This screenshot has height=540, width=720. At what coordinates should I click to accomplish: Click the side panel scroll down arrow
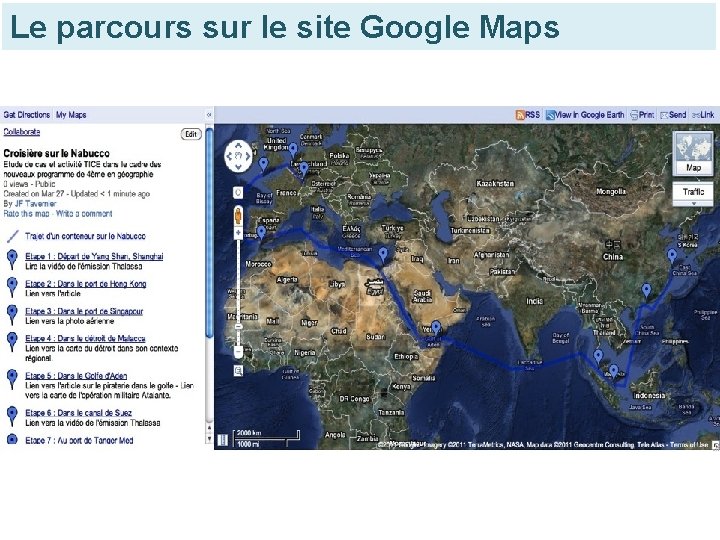(209, 439)
